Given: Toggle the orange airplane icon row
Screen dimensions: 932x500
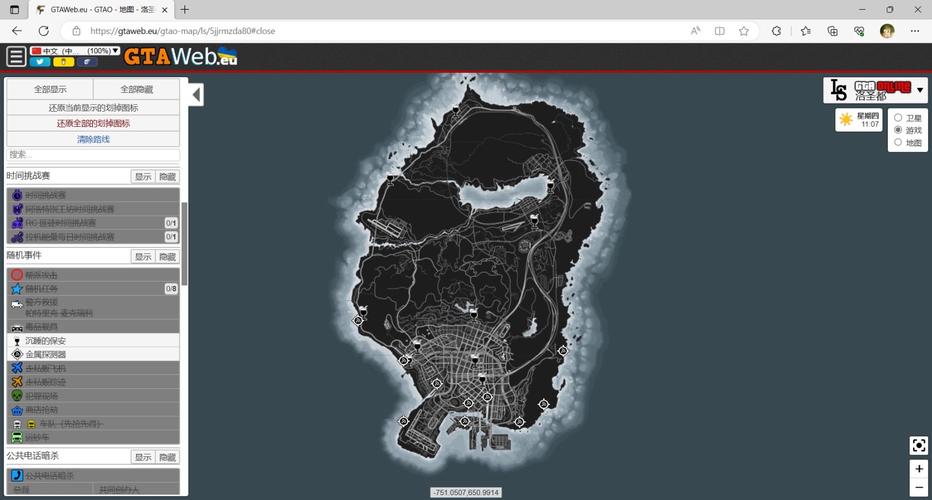Looking at the screenshot, I should (93, 382).
